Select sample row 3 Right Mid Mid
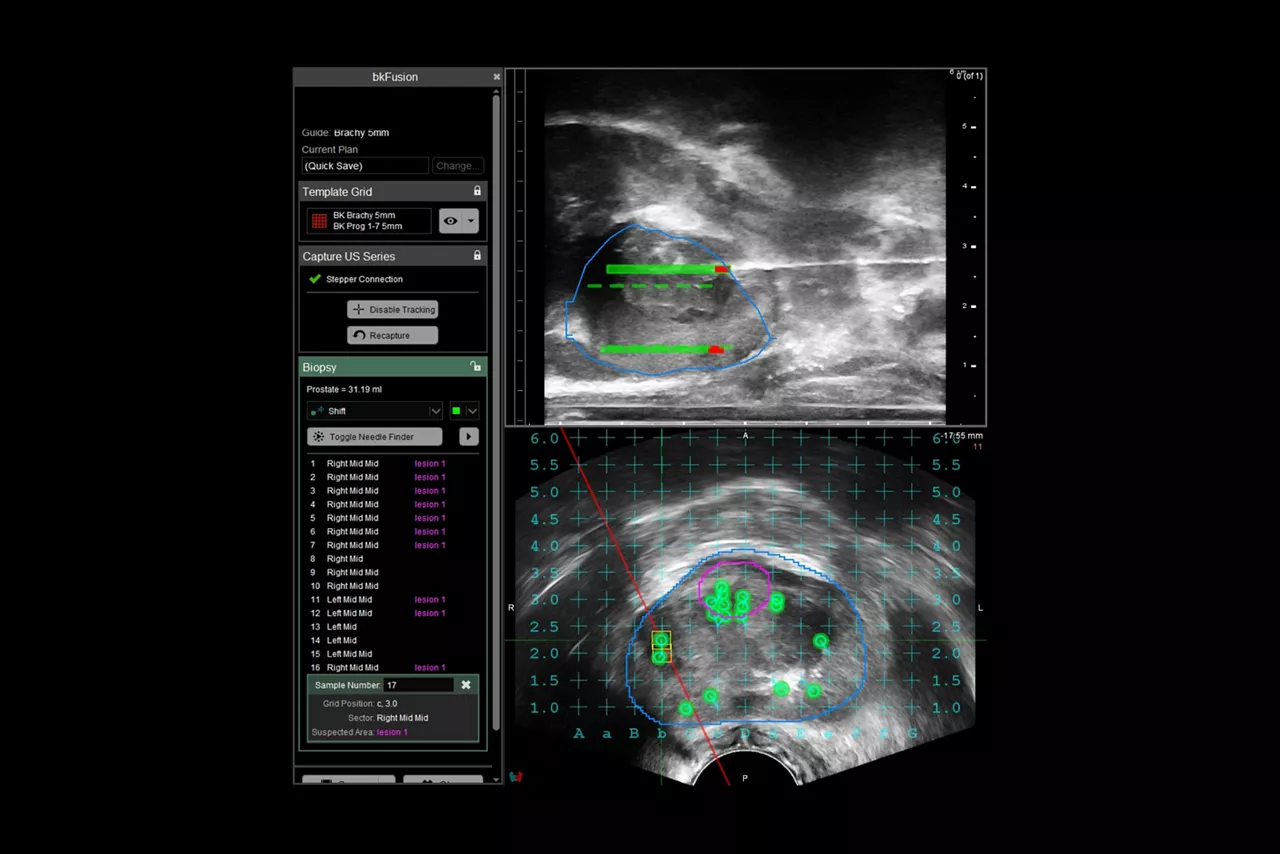The width and height of the screenshot is (1280, 854). coord(392,491)
